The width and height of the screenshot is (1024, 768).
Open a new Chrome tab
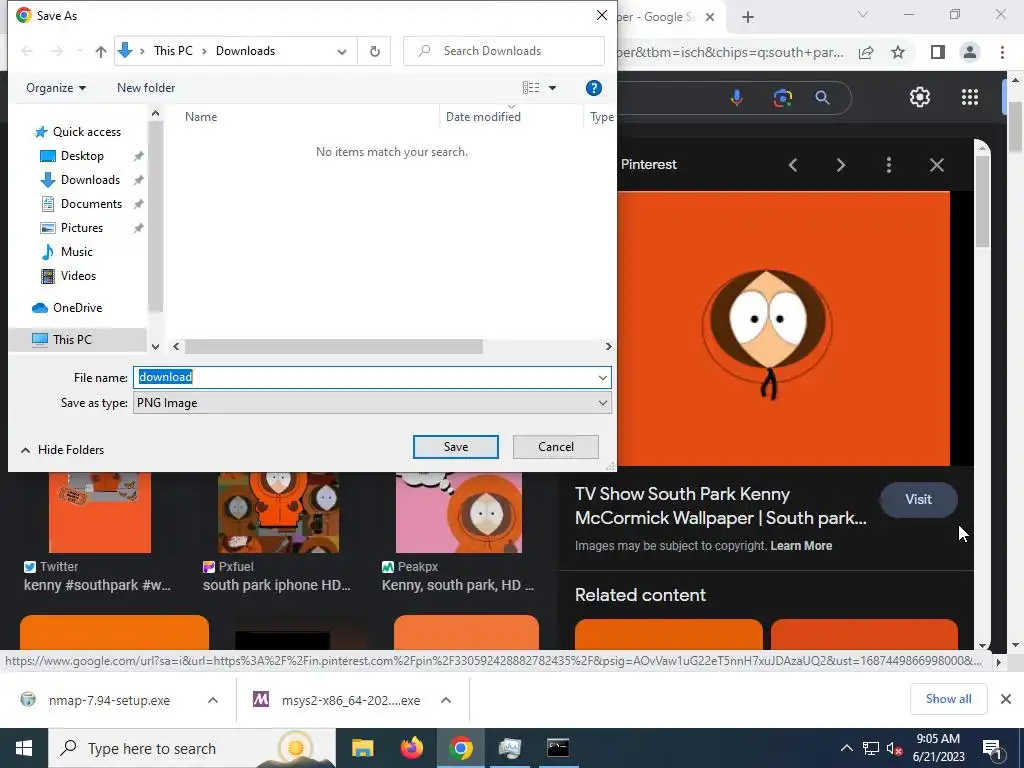coord(748,17)
